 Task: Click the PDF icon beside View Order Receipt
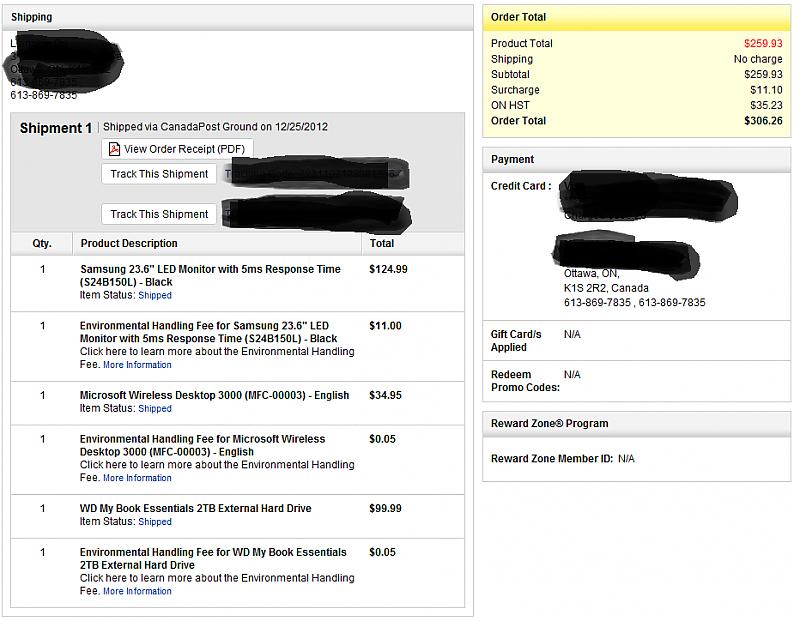pos(114,150)
